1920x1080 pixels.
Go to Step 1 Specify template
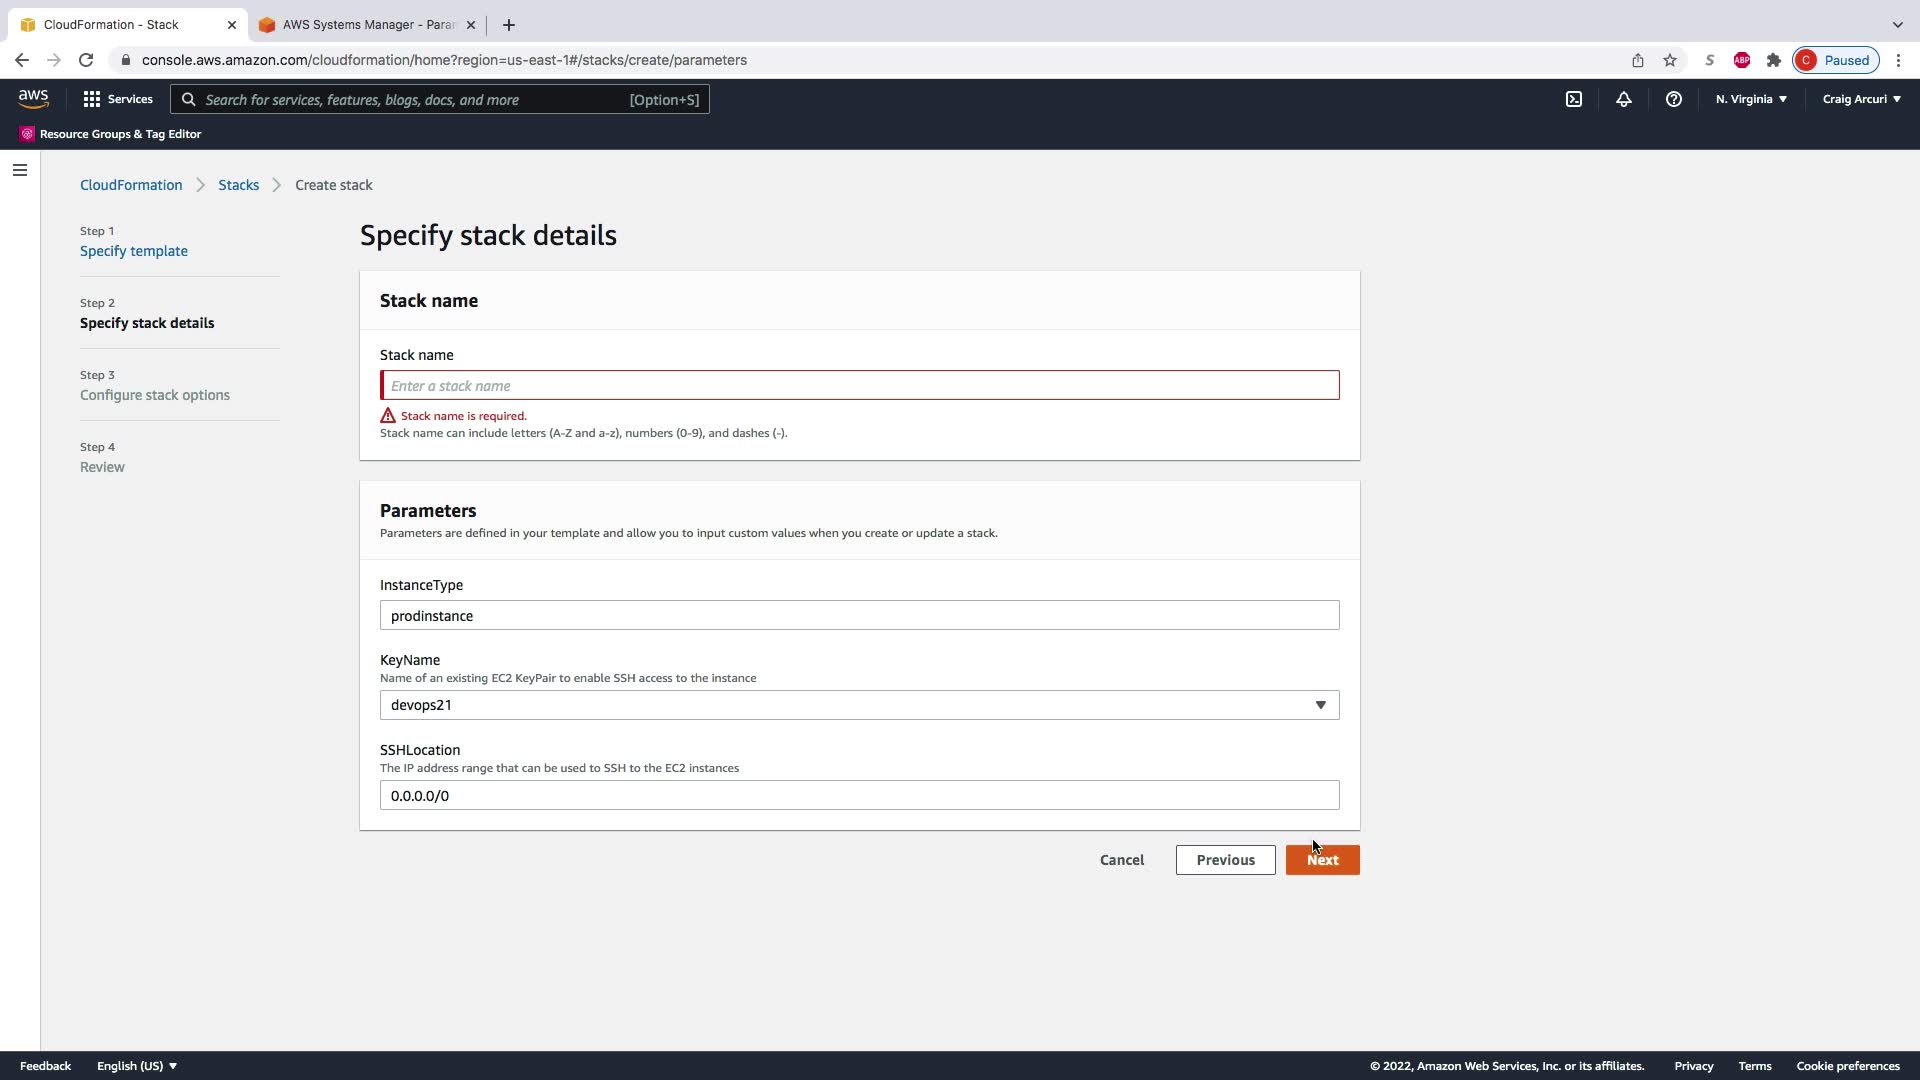click(x=134, y=251)
